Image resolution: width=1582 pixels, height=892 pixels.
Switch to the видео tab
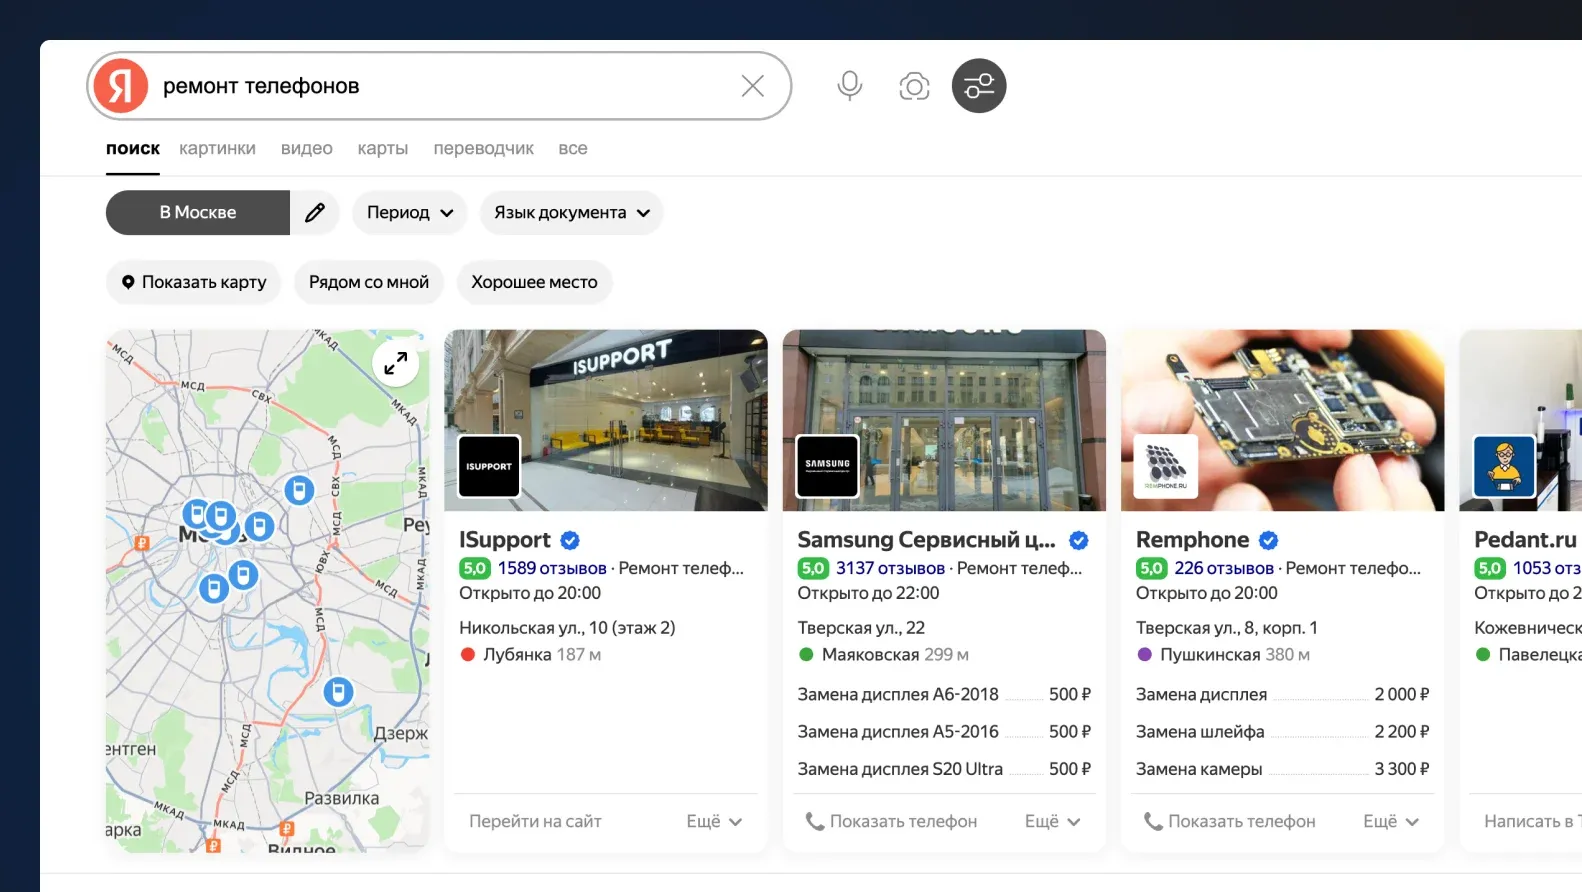[x=306, y=148]
